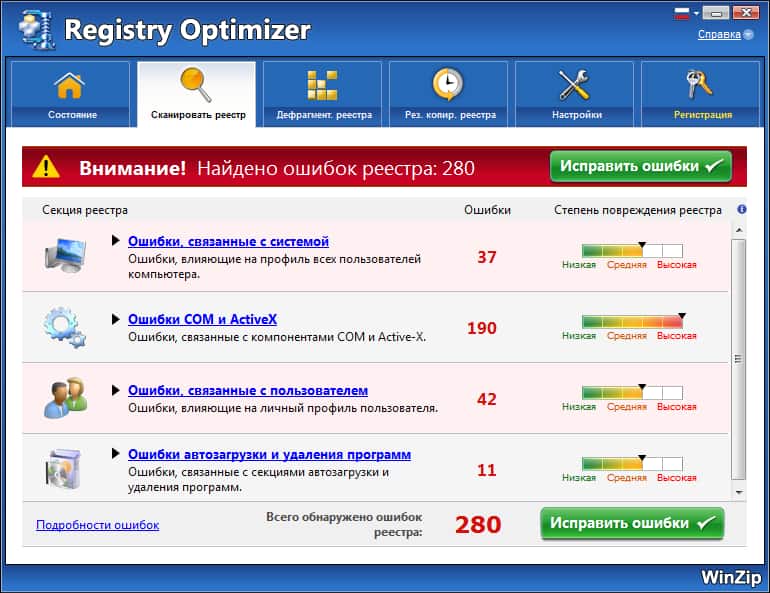Click the house icon for Состояние
Screen dimensions: 770x593
(70, 85)
